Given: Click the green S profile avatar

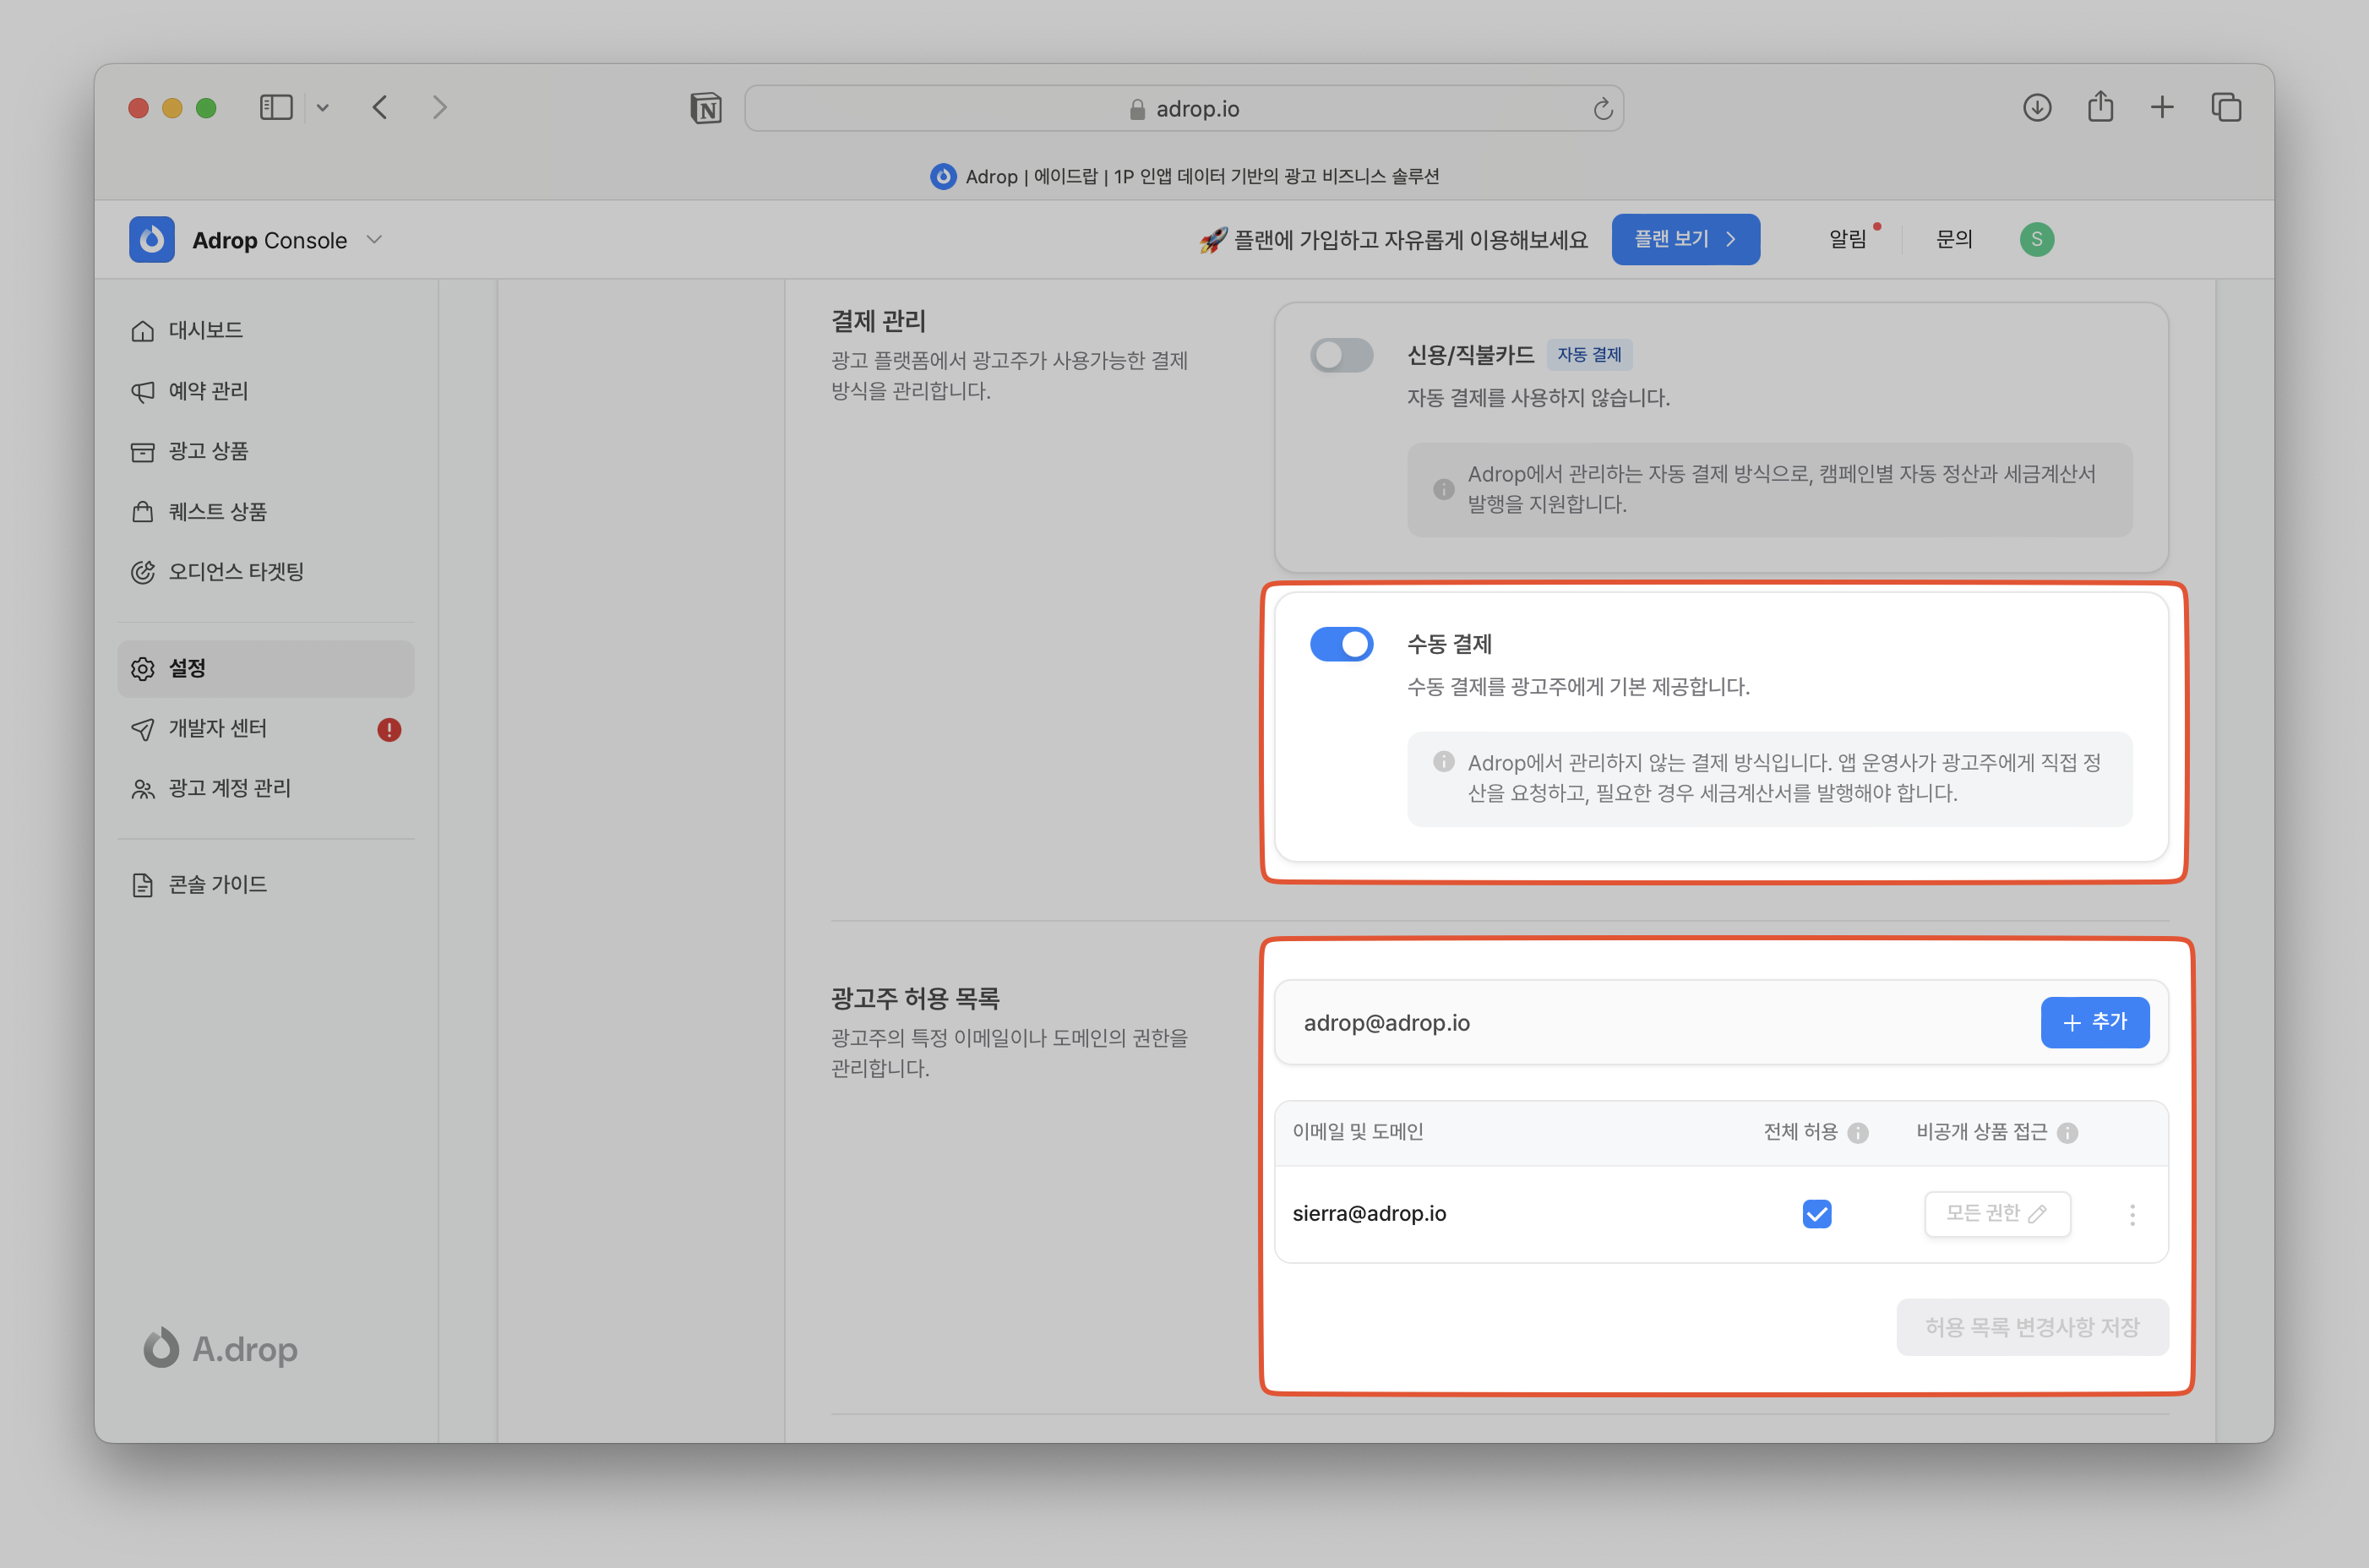Looking at the screenshot, I should 2036,239.
